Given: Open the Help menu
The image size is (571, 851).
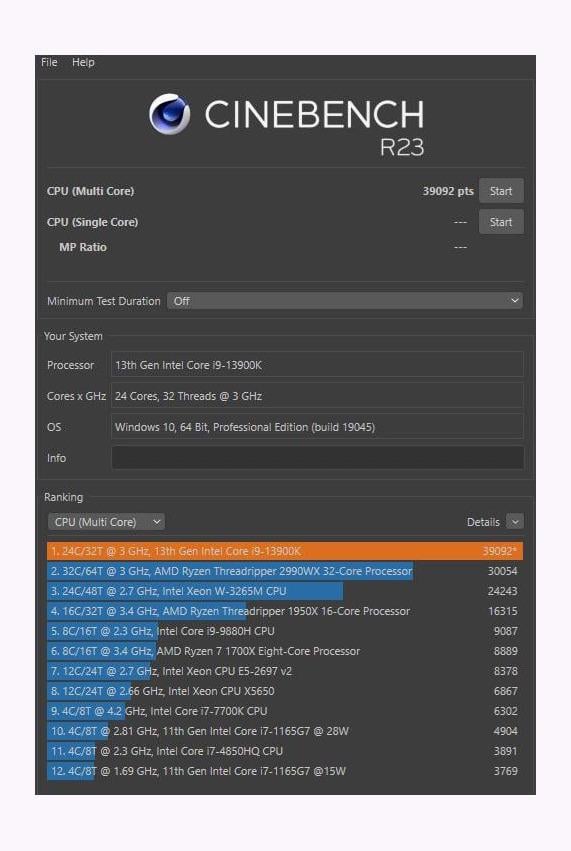Looking at the screenshot, I should [x=83, y=62].
